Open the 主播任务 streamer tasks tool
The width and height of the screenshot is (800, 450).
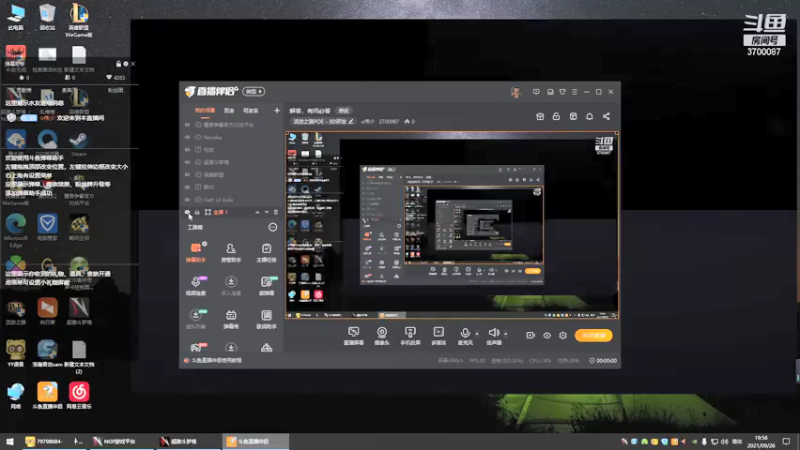pos(266,253)
